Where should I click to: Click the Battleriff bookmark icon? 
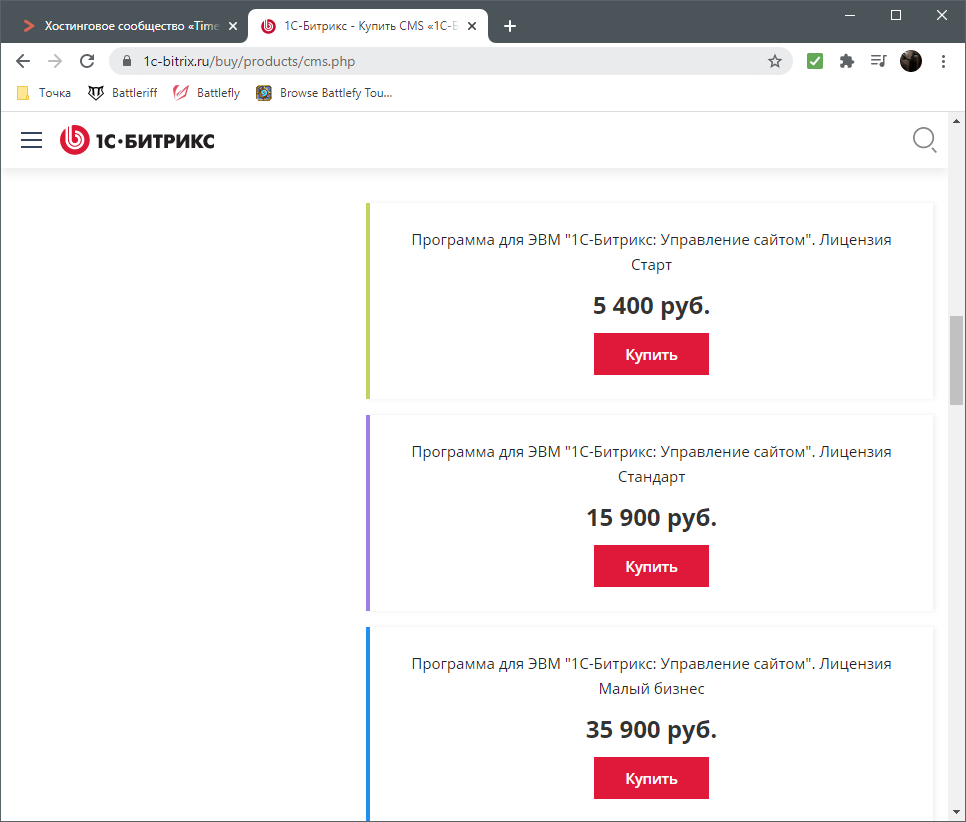point(95,92)
